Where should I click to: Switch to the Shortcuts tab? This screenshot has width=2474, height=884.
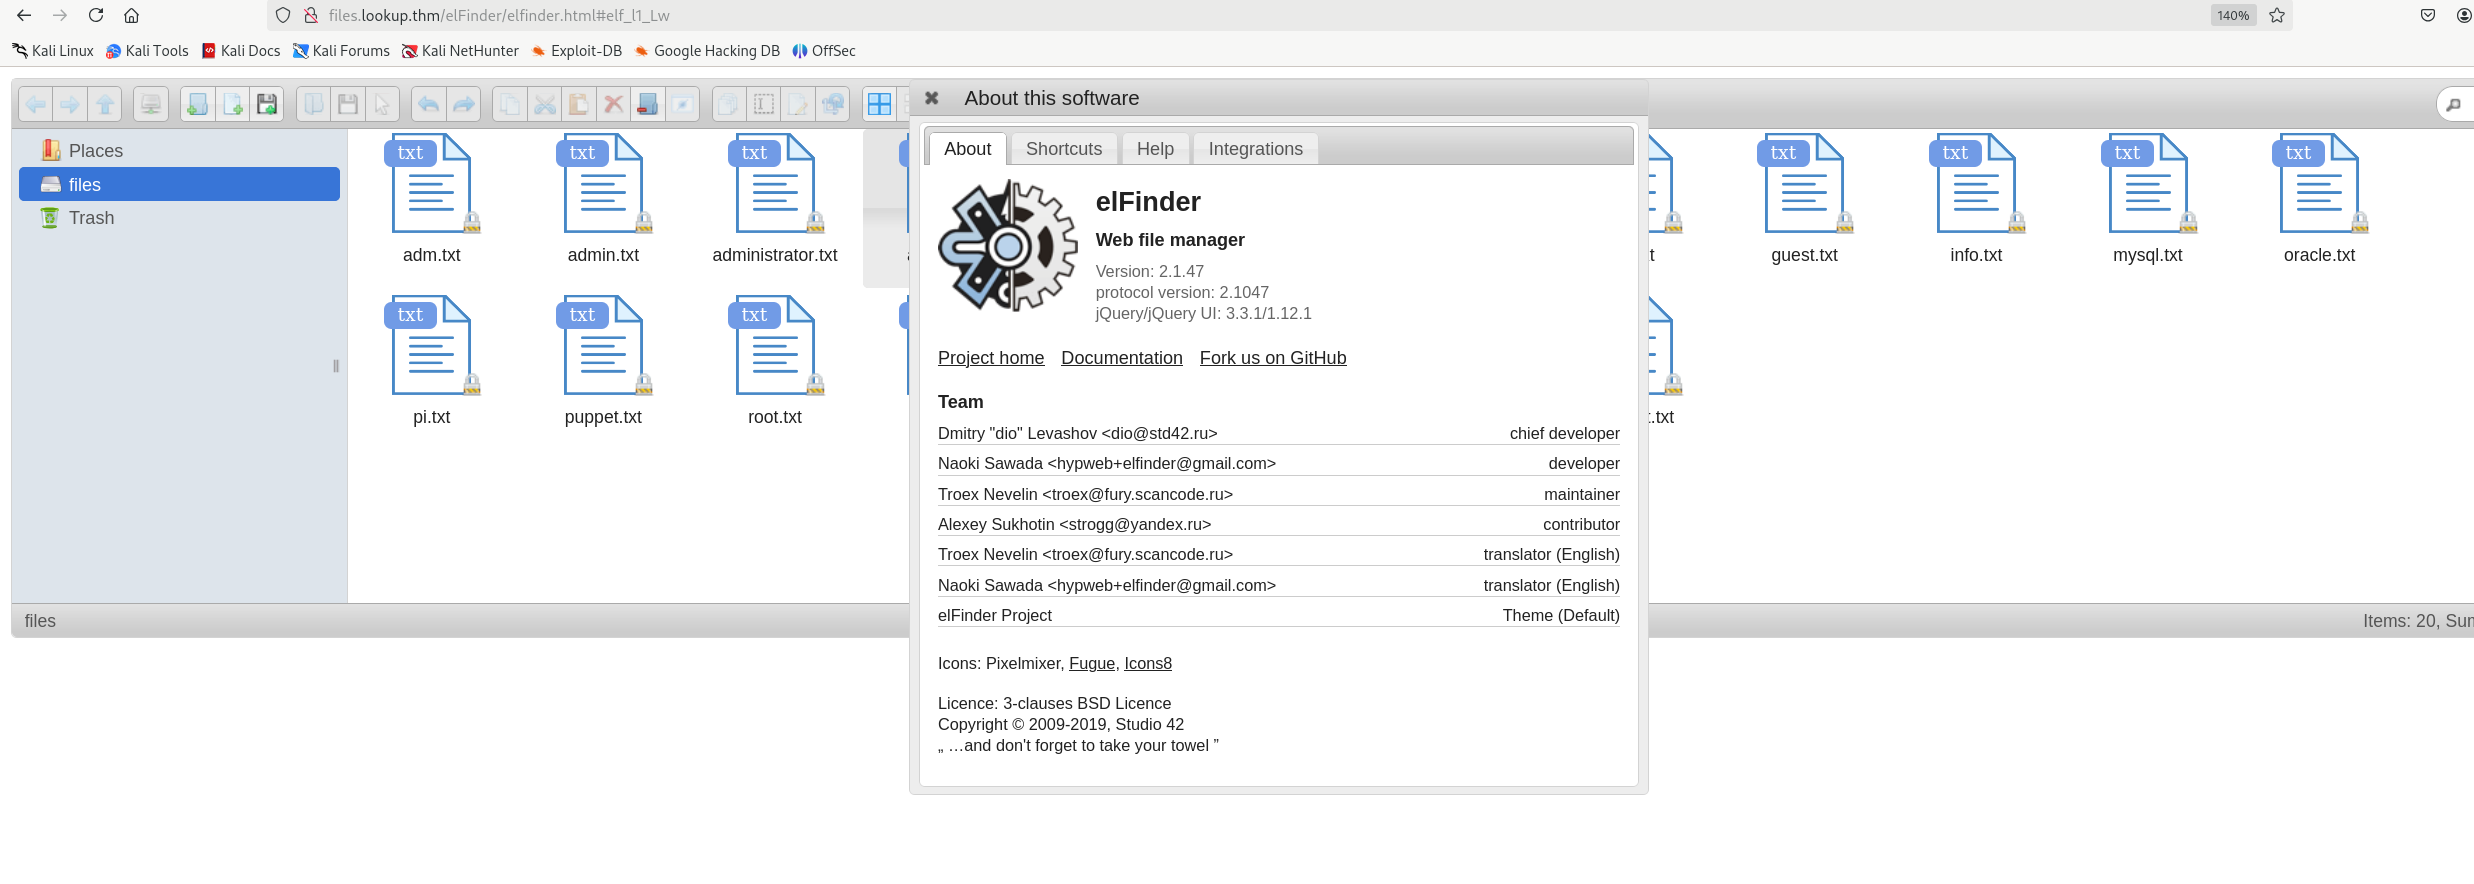tap(1064, 149)
